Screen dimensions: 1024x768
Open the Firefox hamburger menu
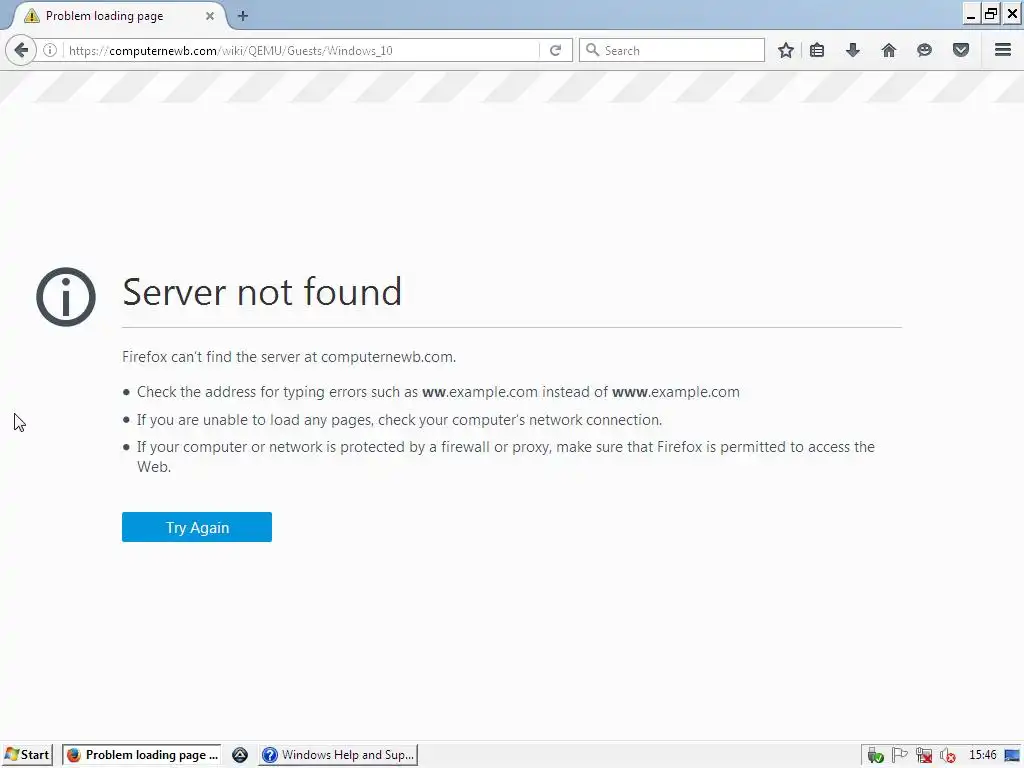point(1002,50)
